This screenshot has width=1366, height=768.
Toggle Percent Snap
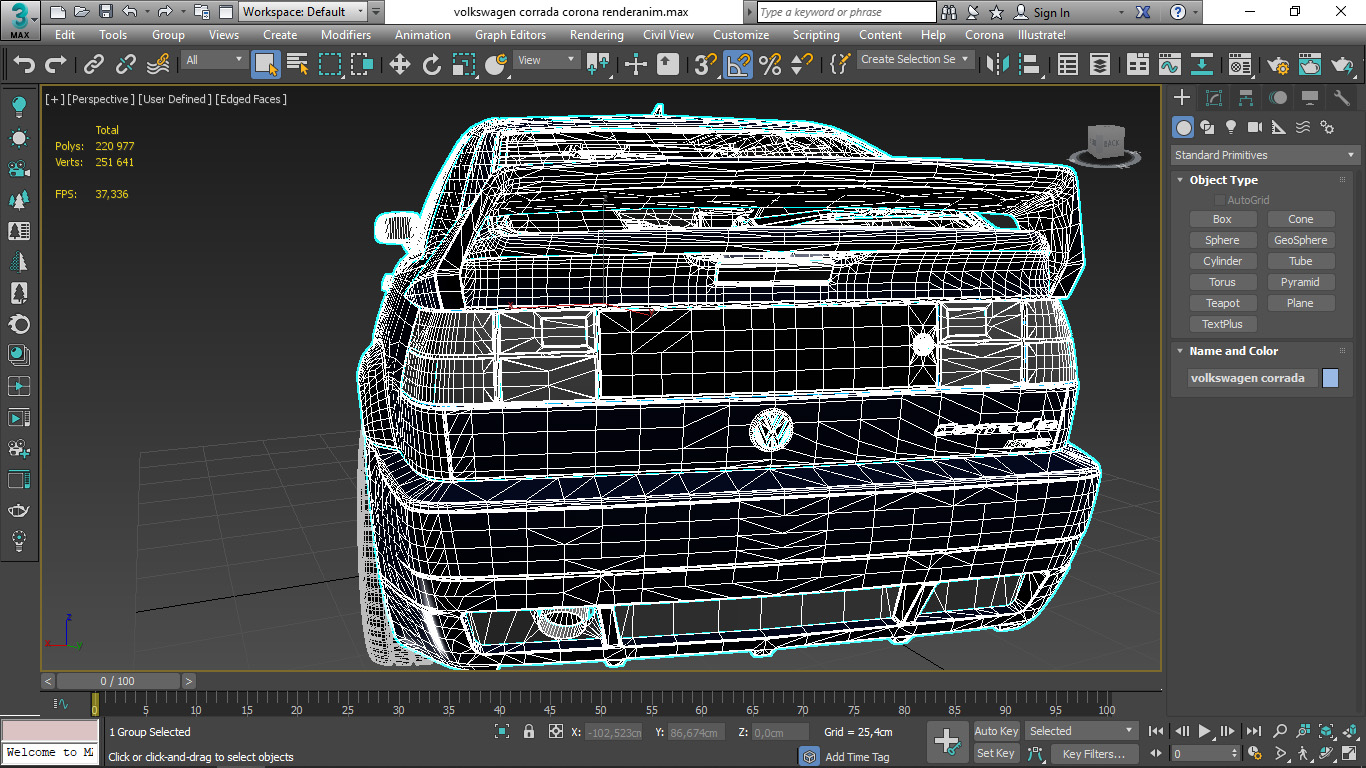(770, 65)
